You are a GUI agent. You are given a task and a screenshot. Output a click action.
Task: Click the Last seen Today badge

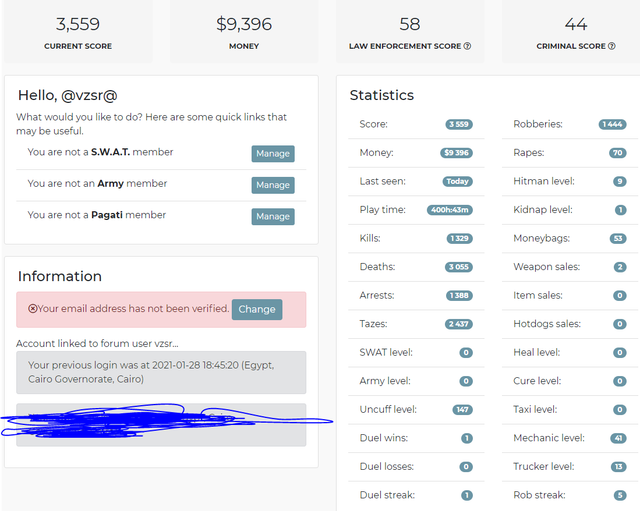point(458,182)
